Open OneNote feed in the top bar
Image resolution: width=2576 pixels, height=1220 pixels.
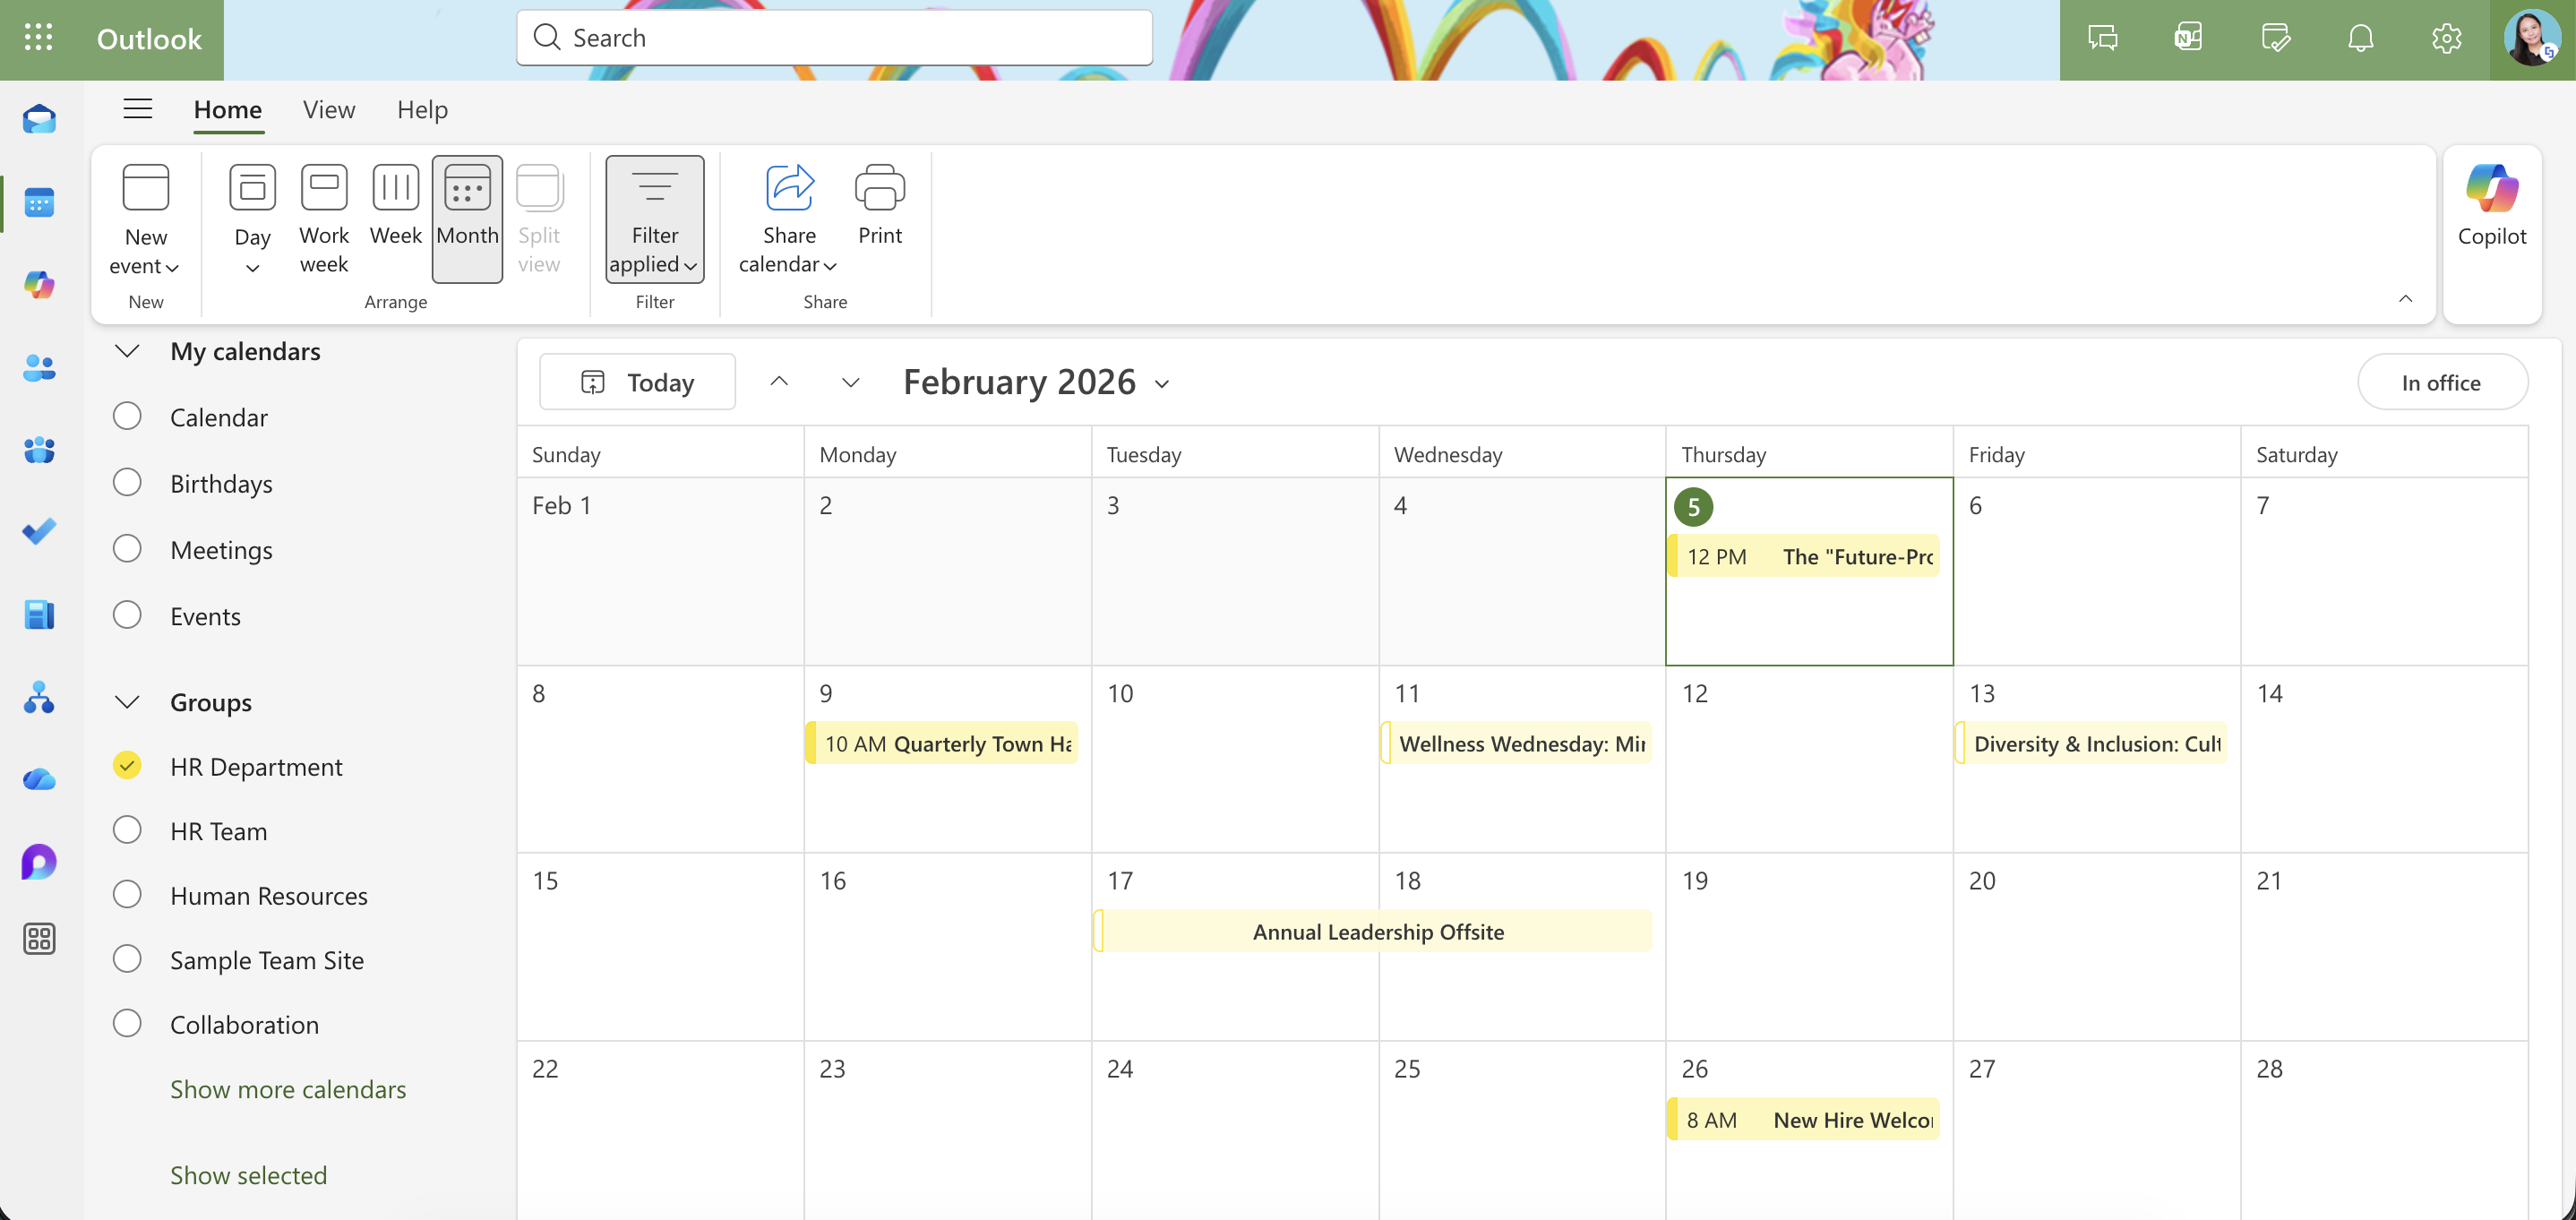coord(2188,38)
